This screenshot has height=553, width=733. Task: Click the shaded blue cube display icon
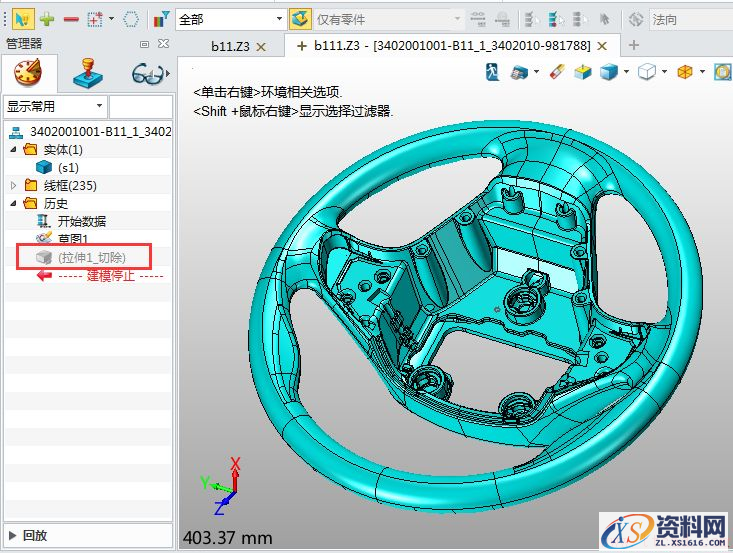pyautogui.click(x=609, y=72)
